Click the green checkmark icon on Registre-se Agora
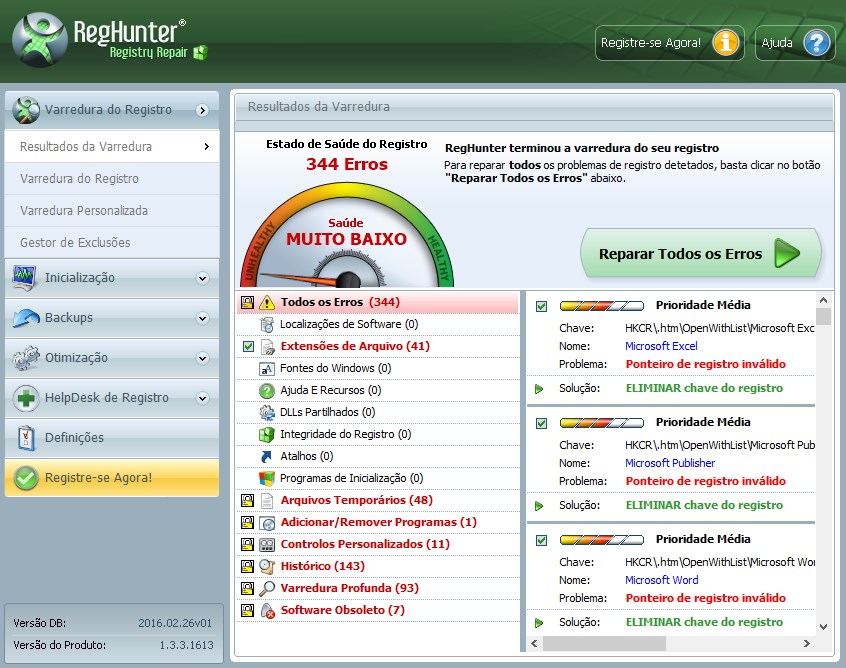This screenshot has height=668, width=846. [x=26, y=478]
